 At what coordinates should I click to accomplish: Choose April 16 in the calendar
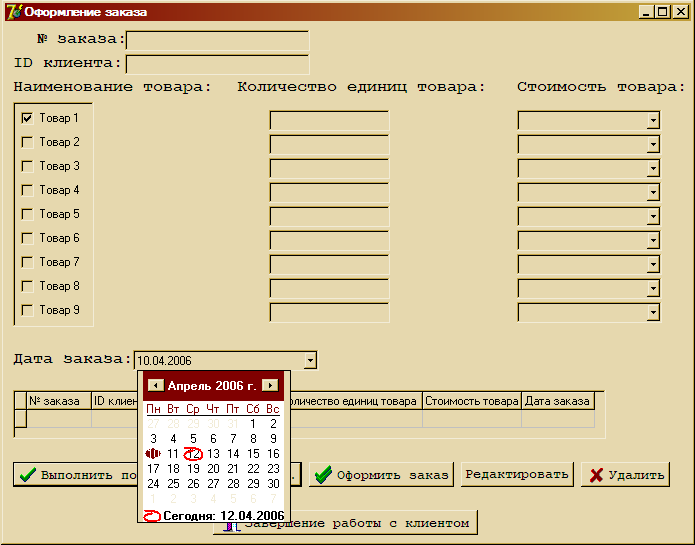273,454
